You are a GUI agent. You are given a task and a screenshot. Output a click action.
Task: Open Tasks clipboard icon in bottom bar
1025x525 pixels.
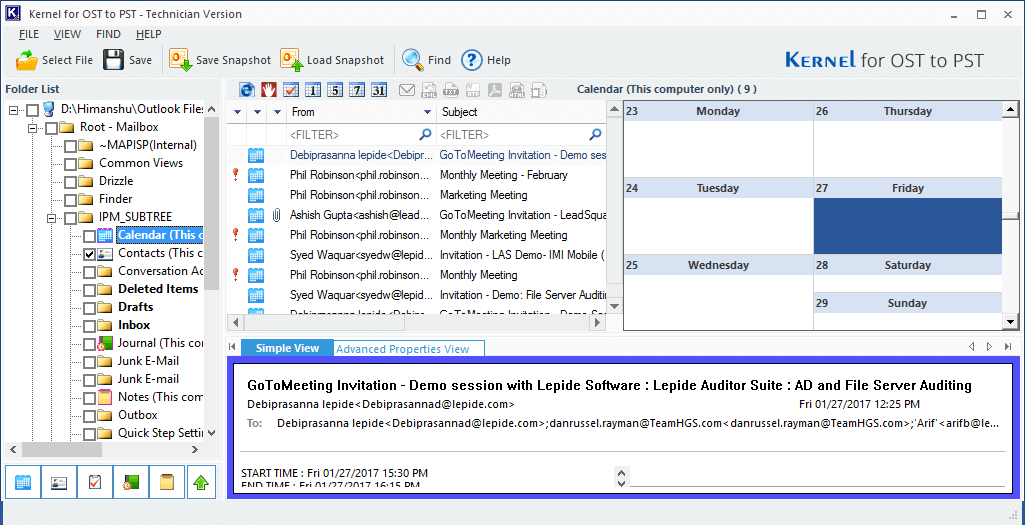pyautogui.click(x=95, y=483)
